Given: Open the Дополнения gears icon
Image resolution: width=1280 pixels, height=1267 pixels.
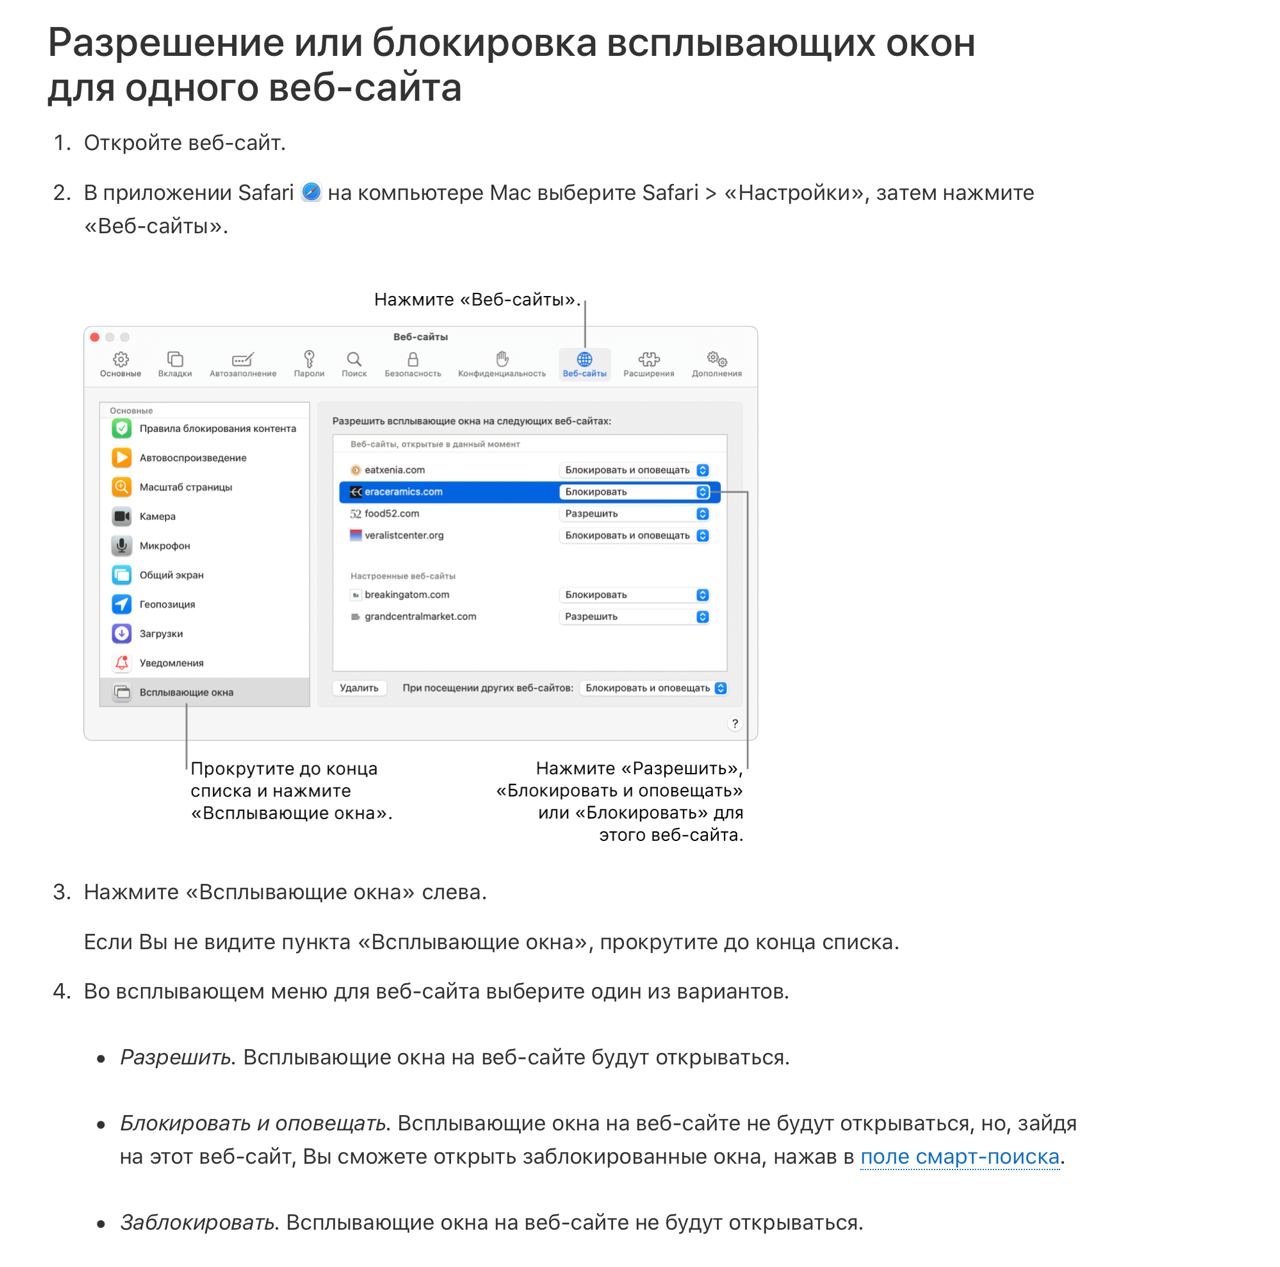Looking at the screenshot, I should point(717,359).
